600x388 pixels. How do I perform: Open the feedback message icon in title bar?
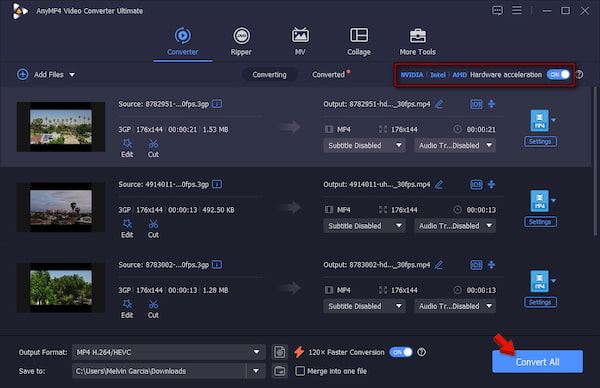pyautogui.click(x=497, y=10)
